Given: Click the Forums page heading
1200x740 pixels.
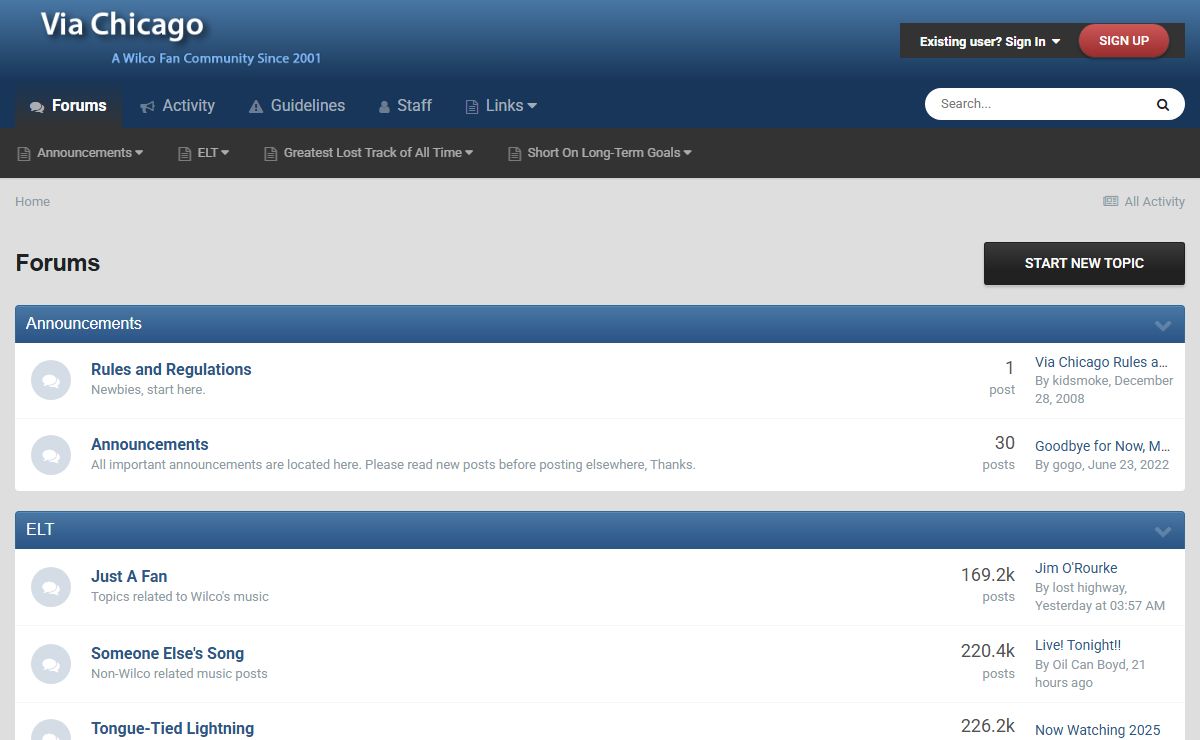Looking at the screenshot, I should point(58,263).
